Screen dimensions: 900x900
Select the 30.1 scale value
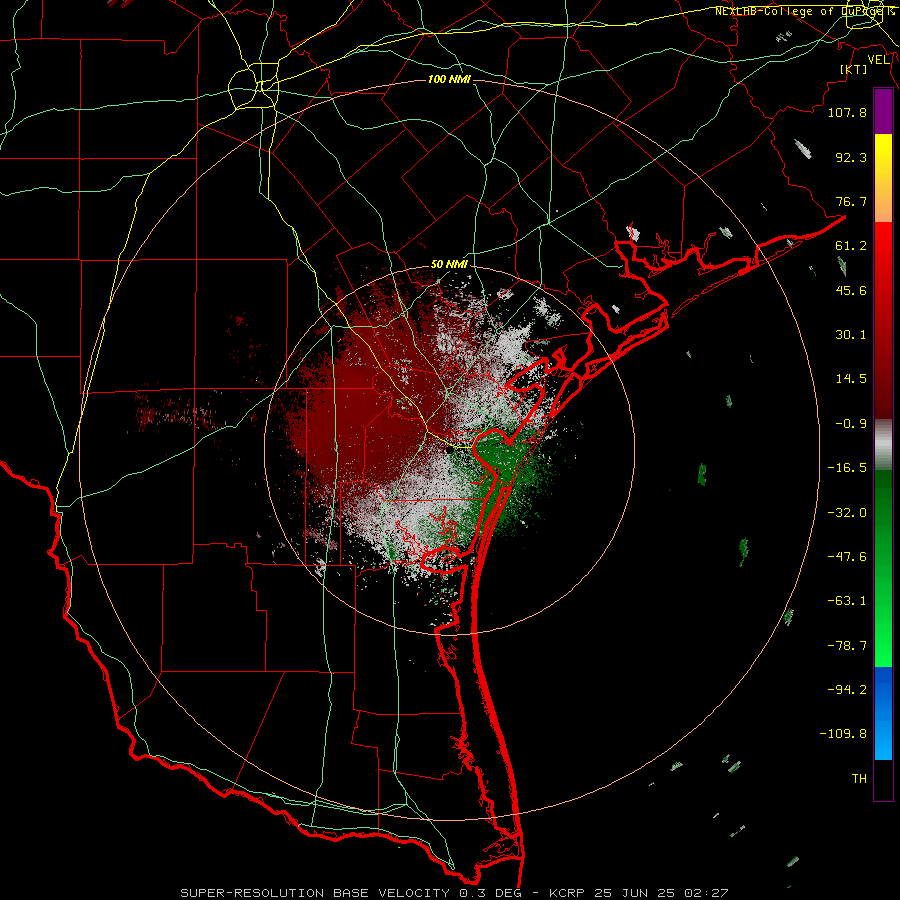click(851, 335)
